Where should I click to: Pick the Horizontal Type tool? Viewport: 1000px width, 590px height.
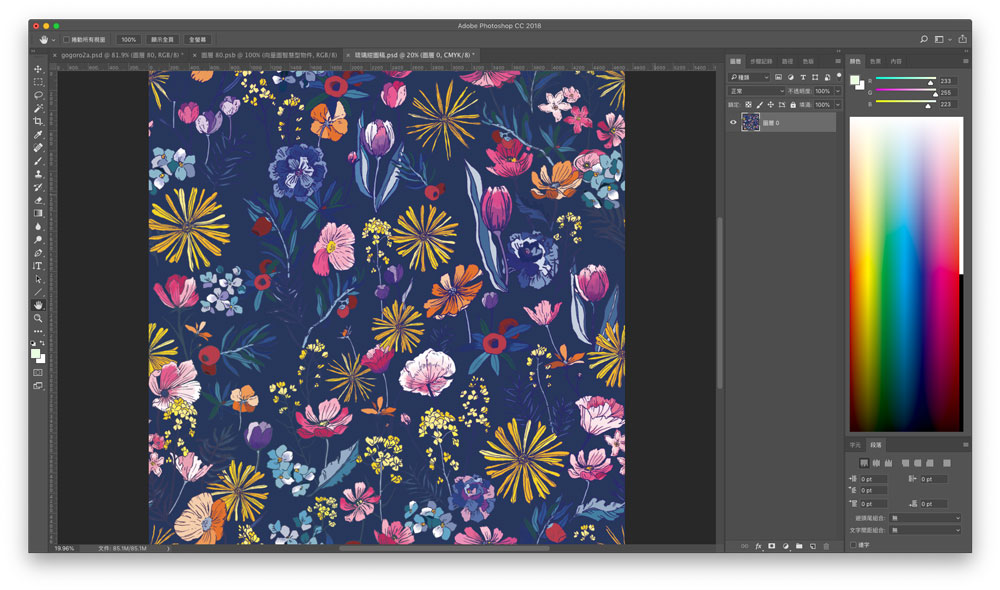(38, 266)
